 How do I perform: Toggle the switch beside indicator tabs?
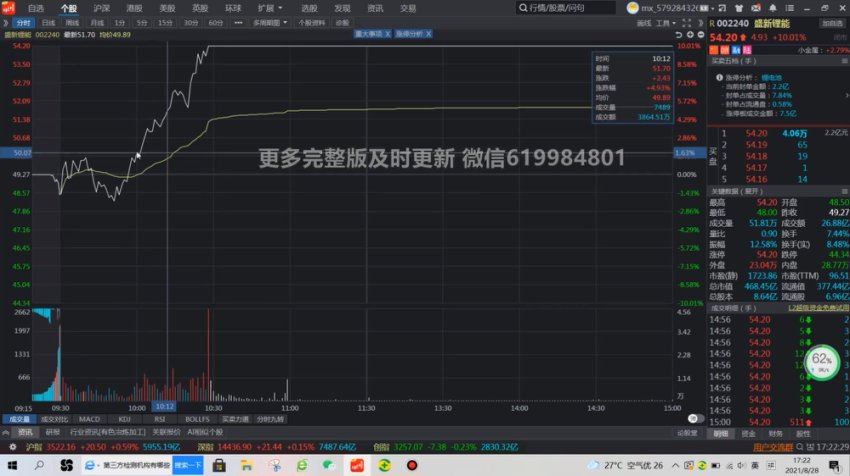point(696,419)
